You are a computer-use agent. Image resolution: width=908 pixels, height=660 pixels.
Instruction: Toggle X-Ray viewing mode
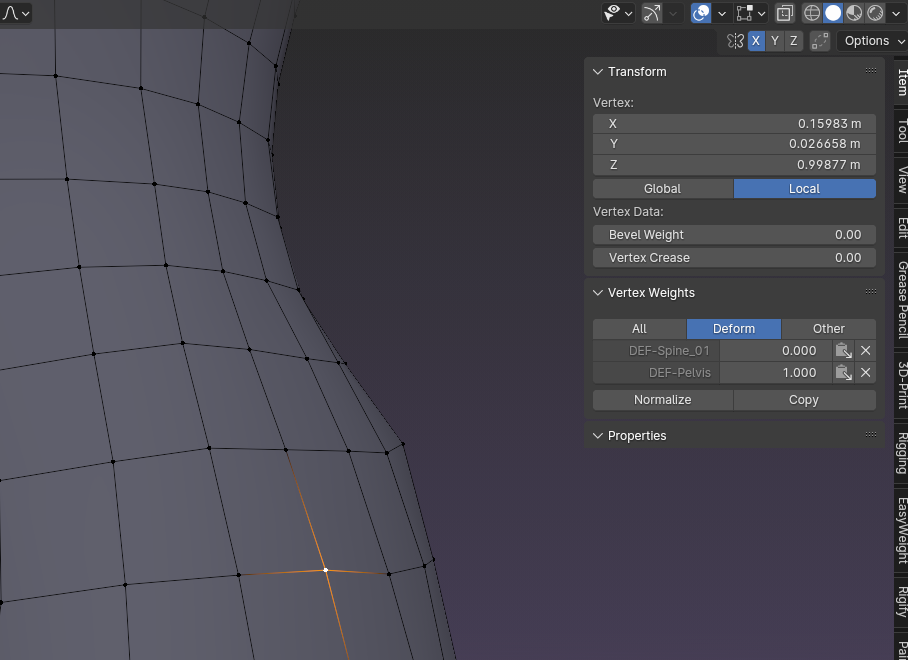coord(785,13)
